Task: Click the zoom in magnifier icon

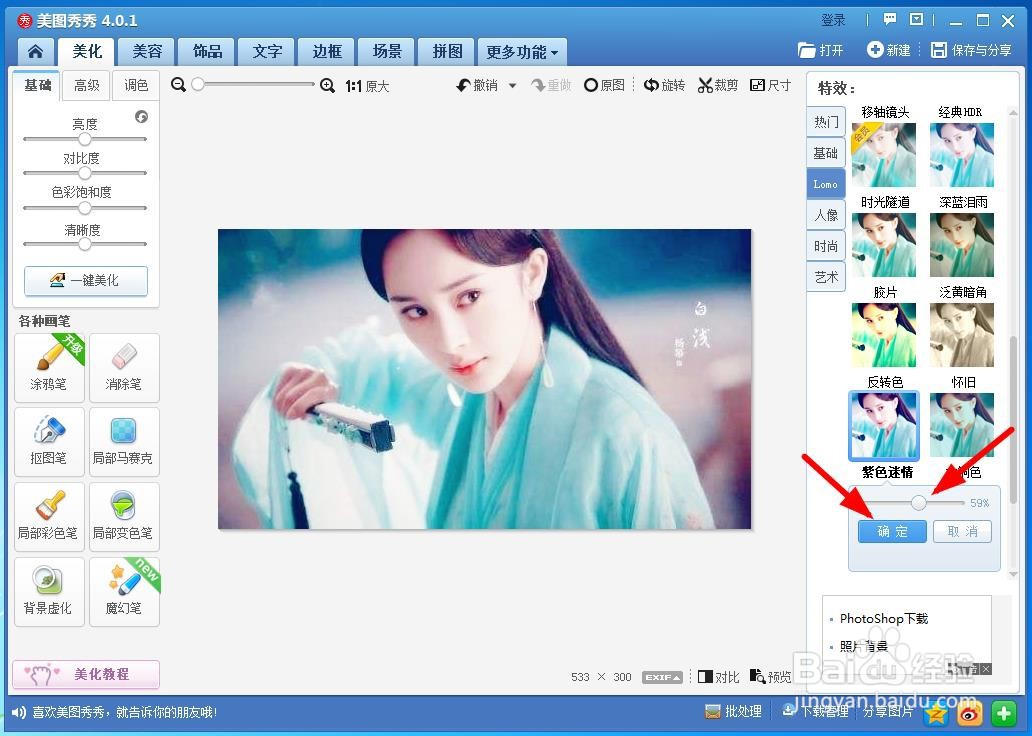Action: (327, 86)
